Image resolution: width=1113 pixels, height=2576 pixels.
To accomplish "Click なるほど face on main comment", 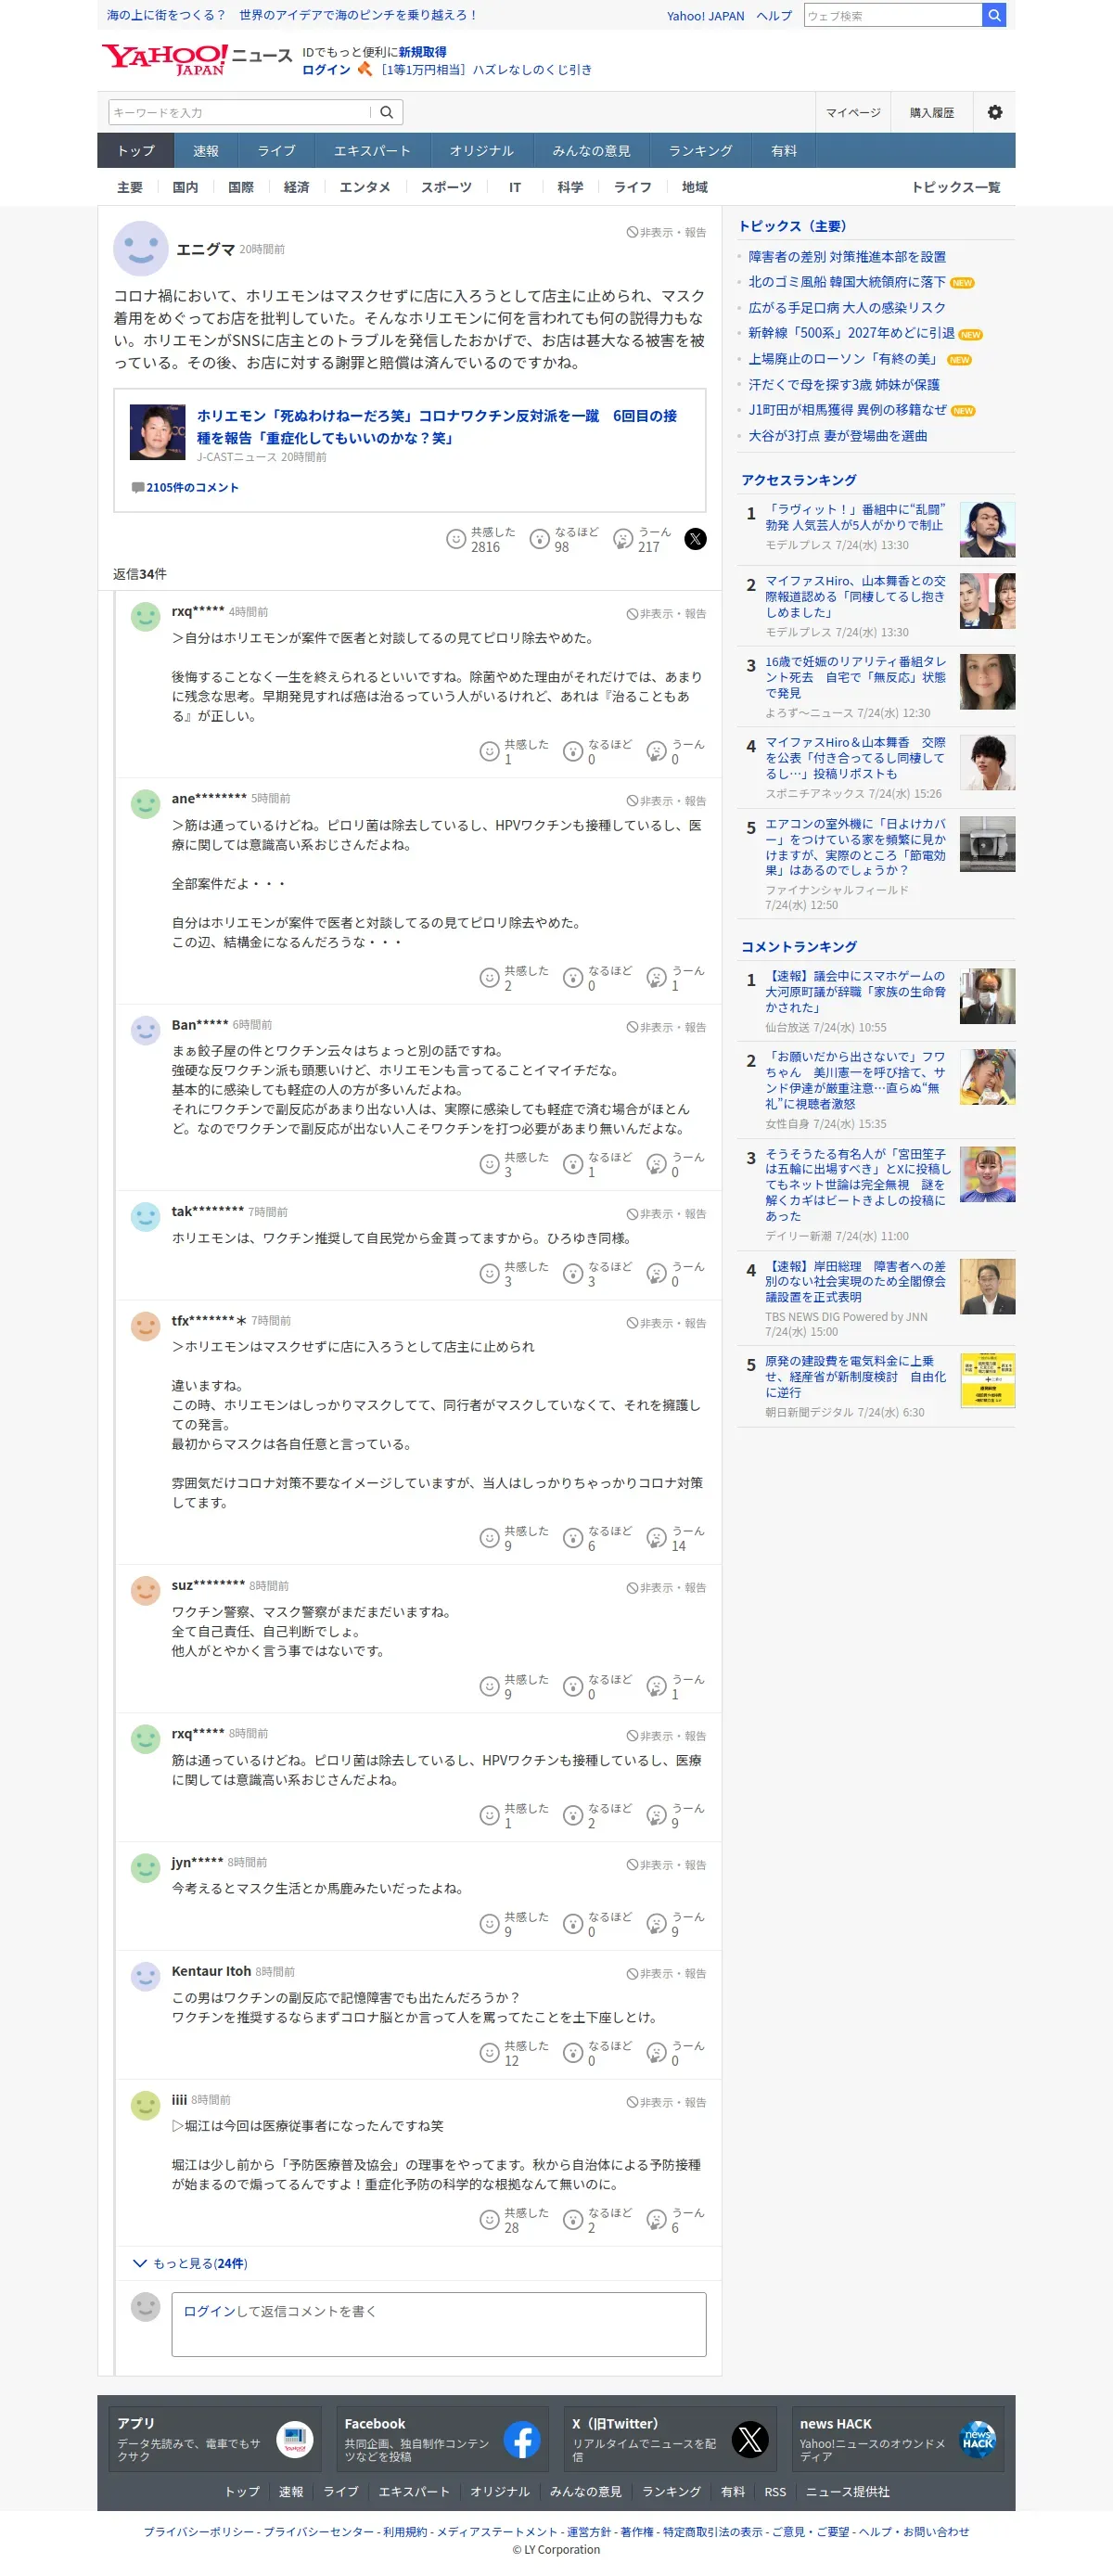I will point(540,539).
